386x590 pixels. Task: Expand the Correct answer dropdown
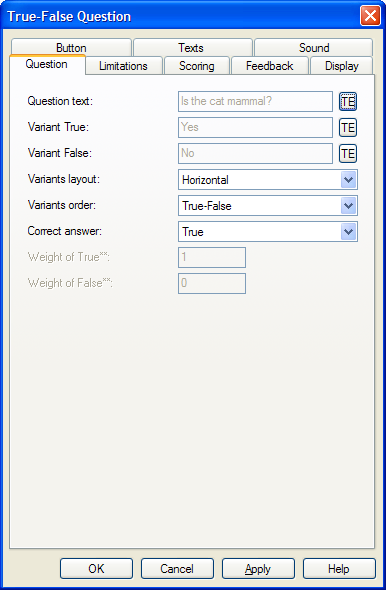pyautogui.click(x=348, y=232)
